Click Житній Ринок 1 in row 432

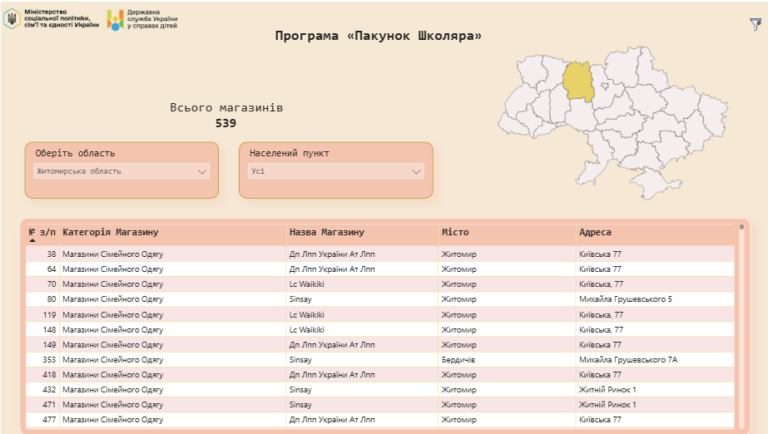click(607, 390)
